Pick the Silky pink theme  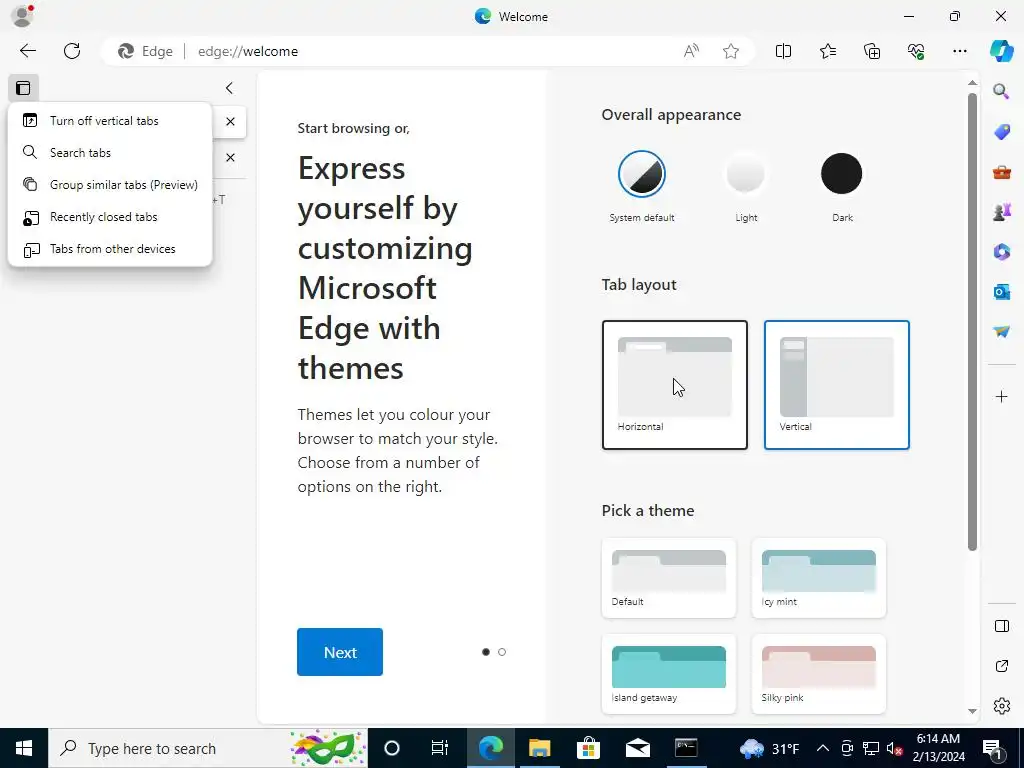819,674
